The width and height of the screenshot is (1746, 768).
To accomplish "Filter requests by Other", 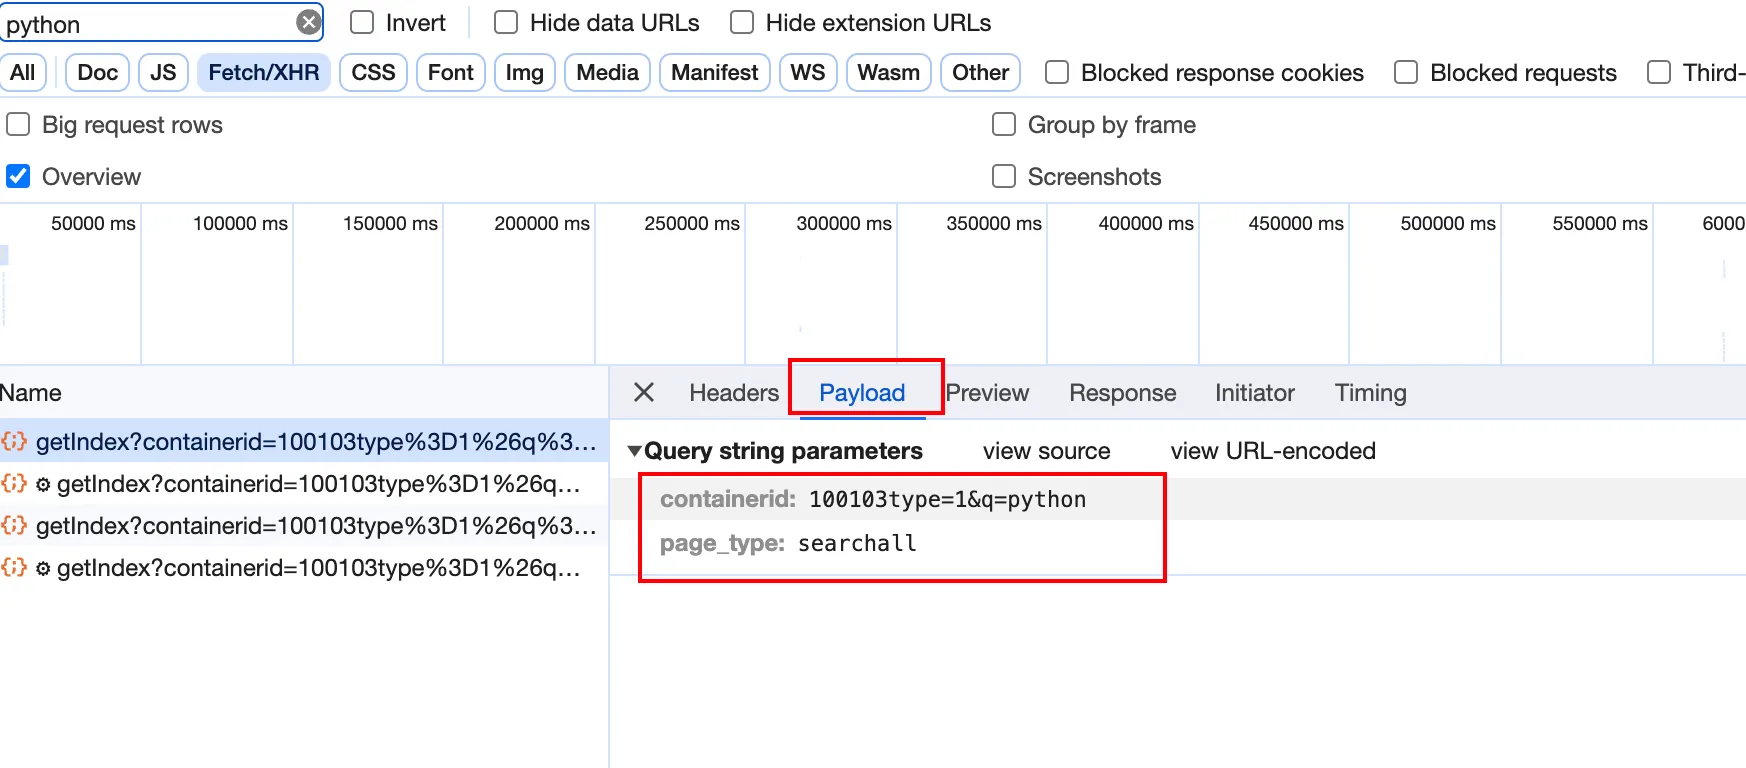I will pos(980,72).
